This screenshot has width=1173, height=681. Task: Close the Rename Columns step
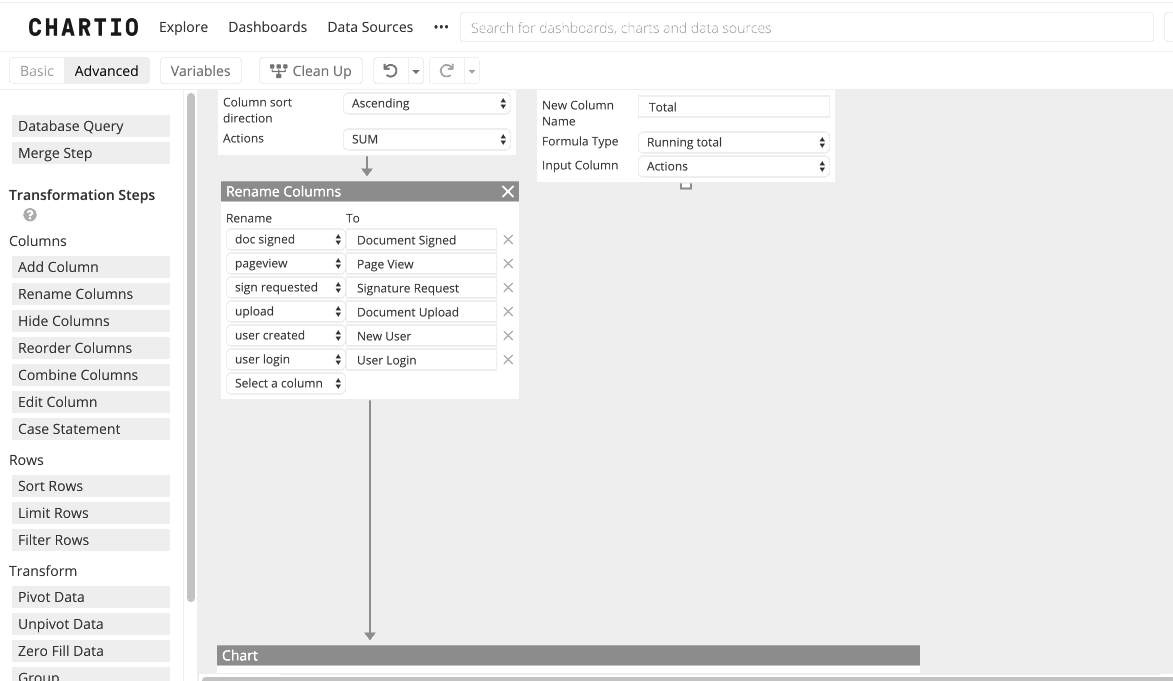tap(508, 192)
